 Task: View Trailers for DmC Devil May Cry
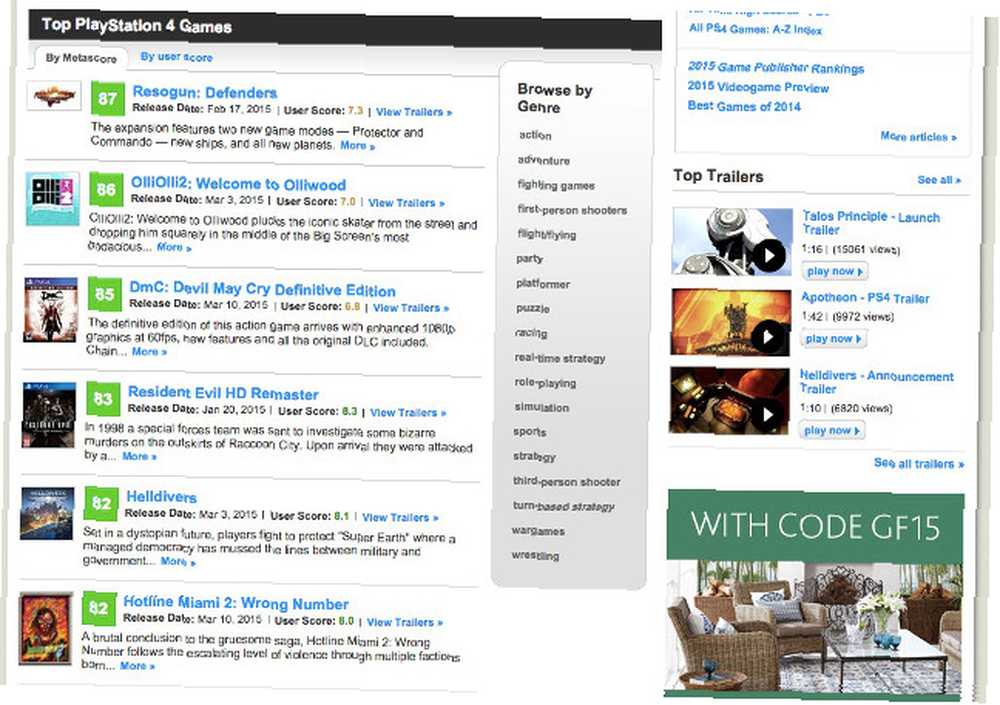pyautogui.click(x=411, y=308)
